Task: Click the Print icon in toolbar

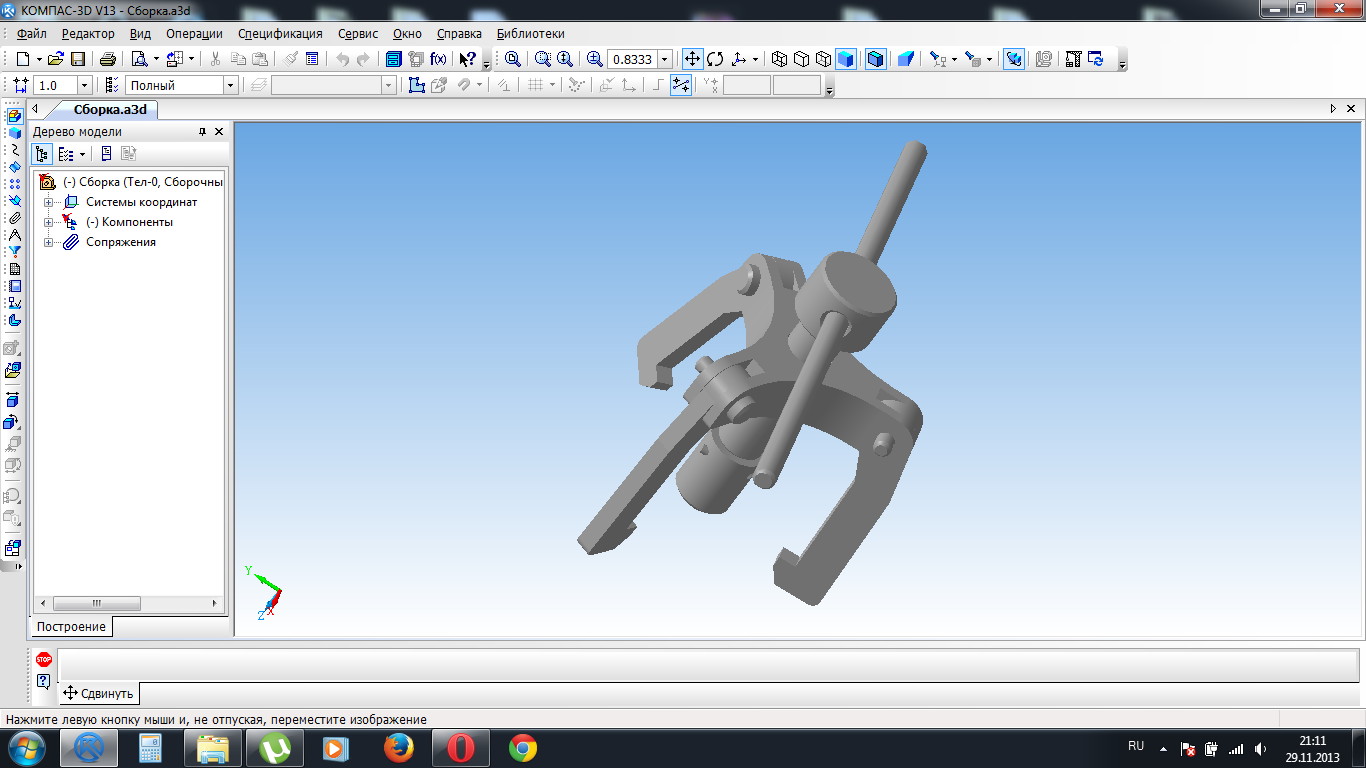Action: click(x=107, y=59)
